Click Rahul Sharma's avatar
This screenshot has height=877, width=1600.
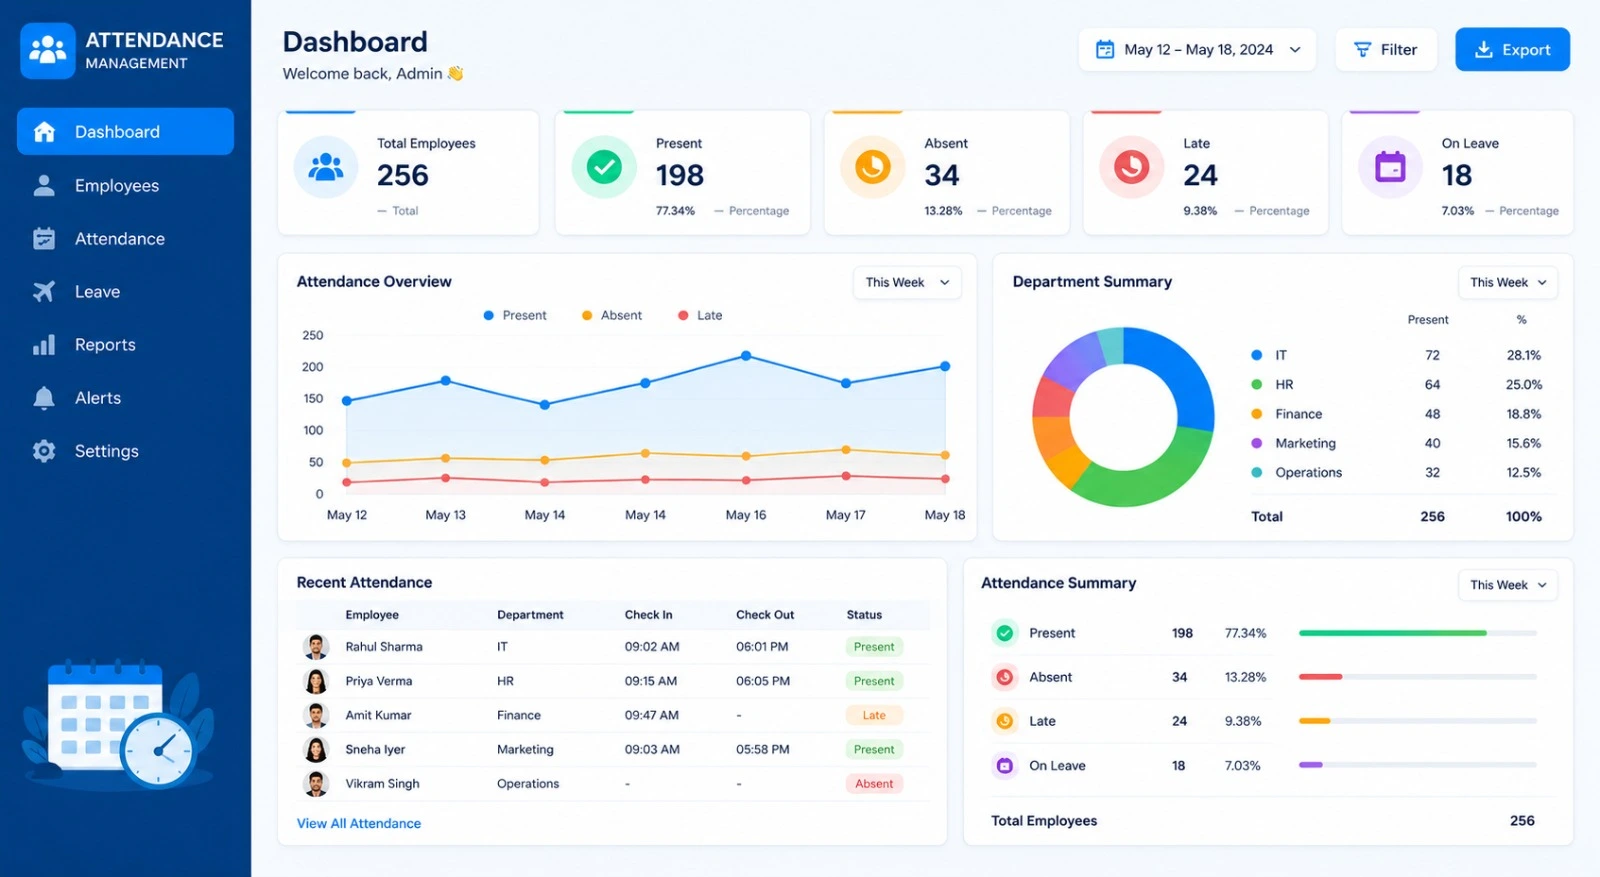pos(316,647)
